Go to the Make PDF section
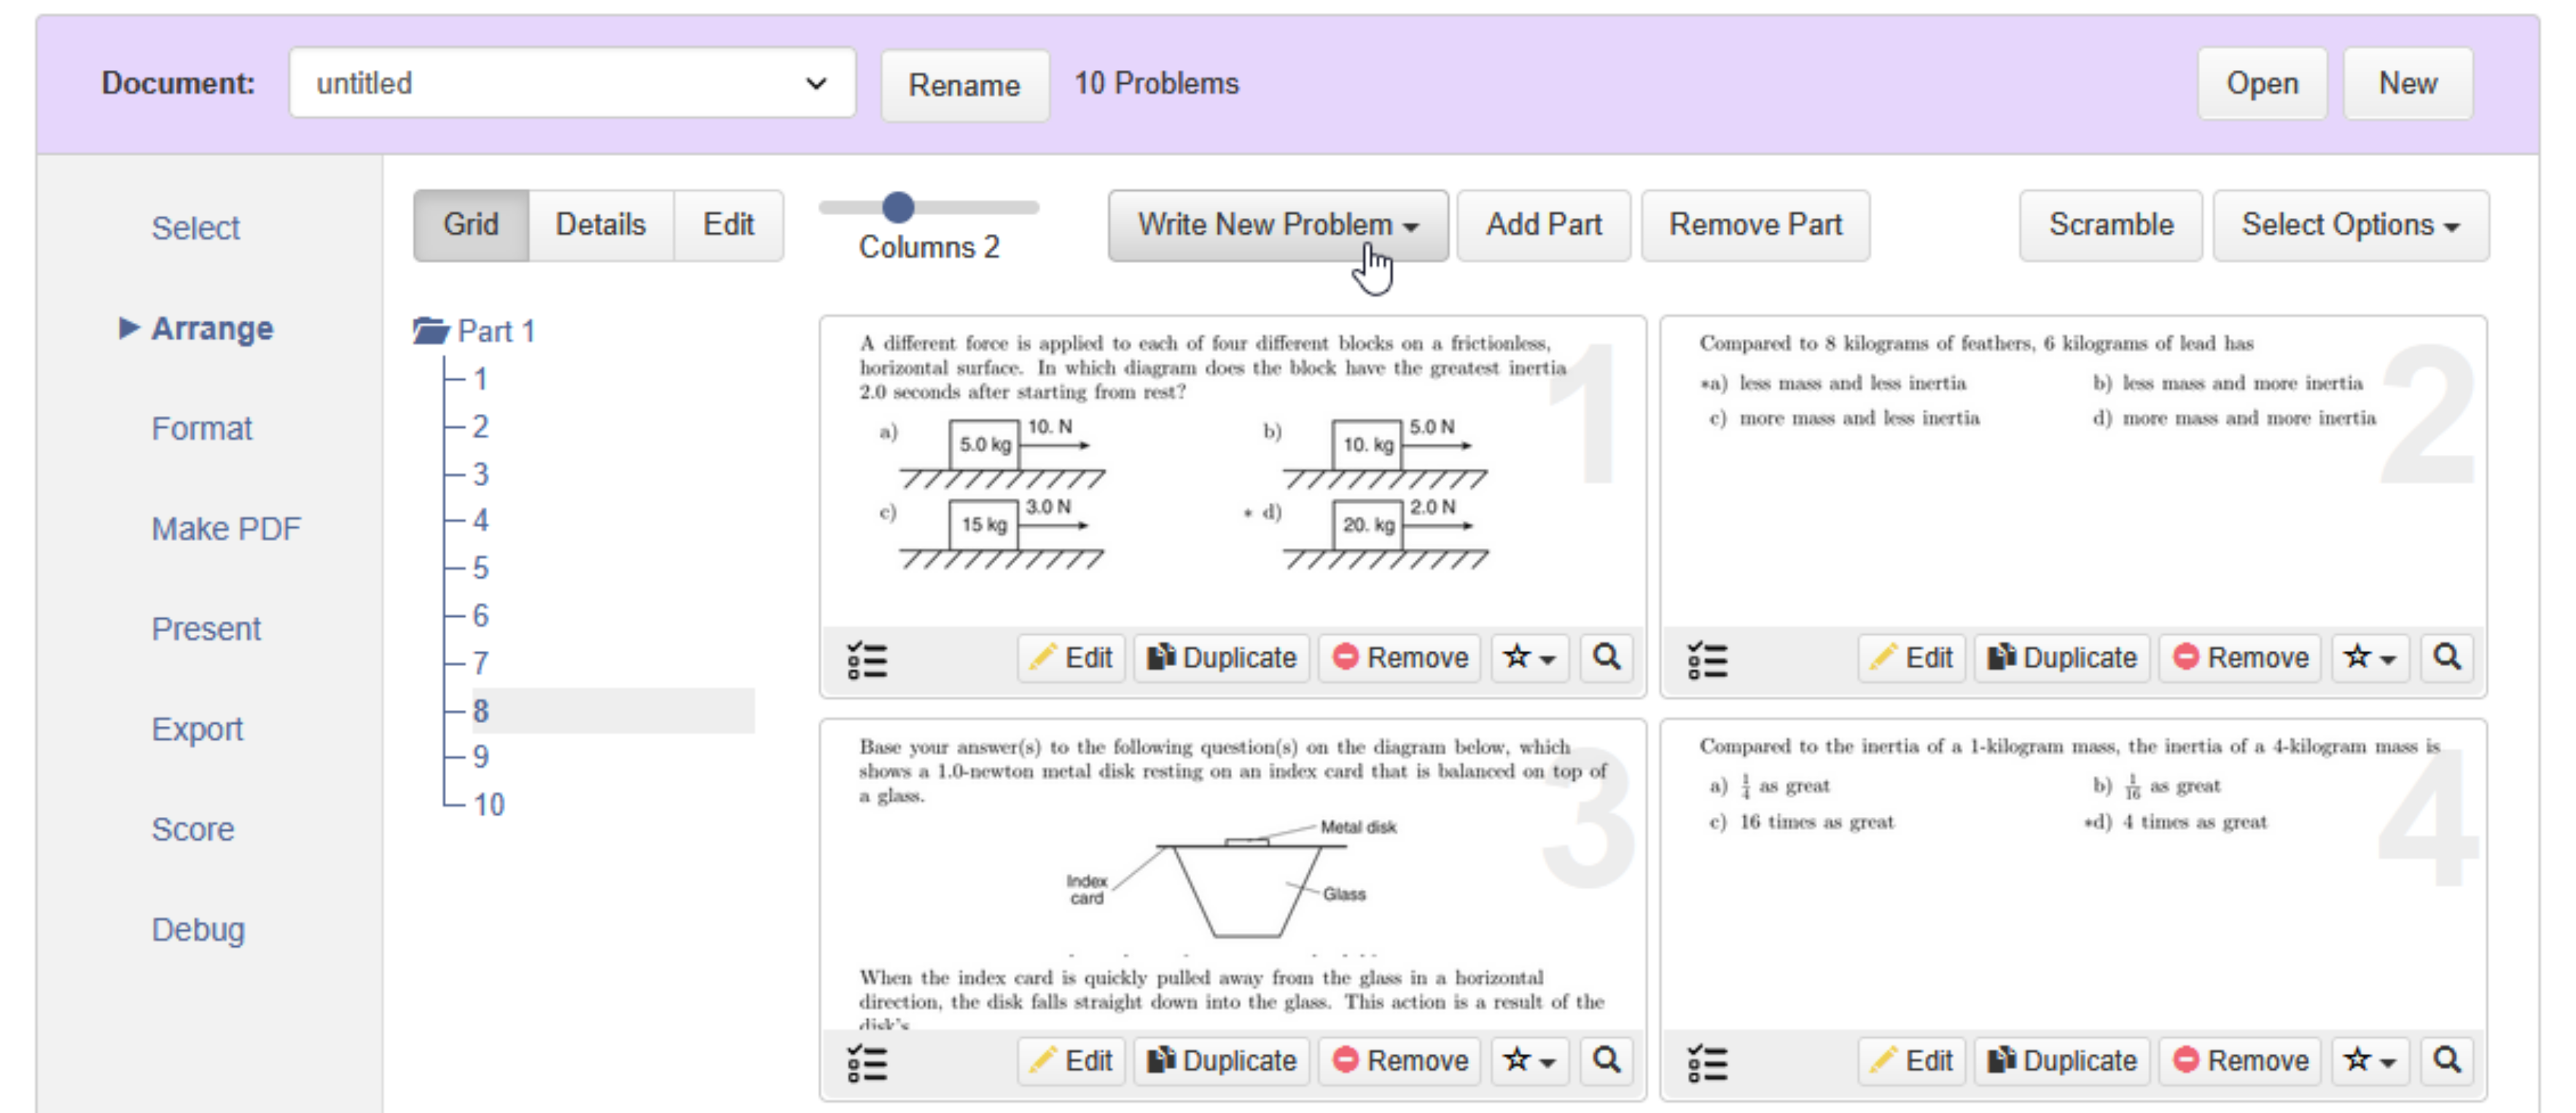This screenshot has height=1113, width=2576. coord(225,529)
